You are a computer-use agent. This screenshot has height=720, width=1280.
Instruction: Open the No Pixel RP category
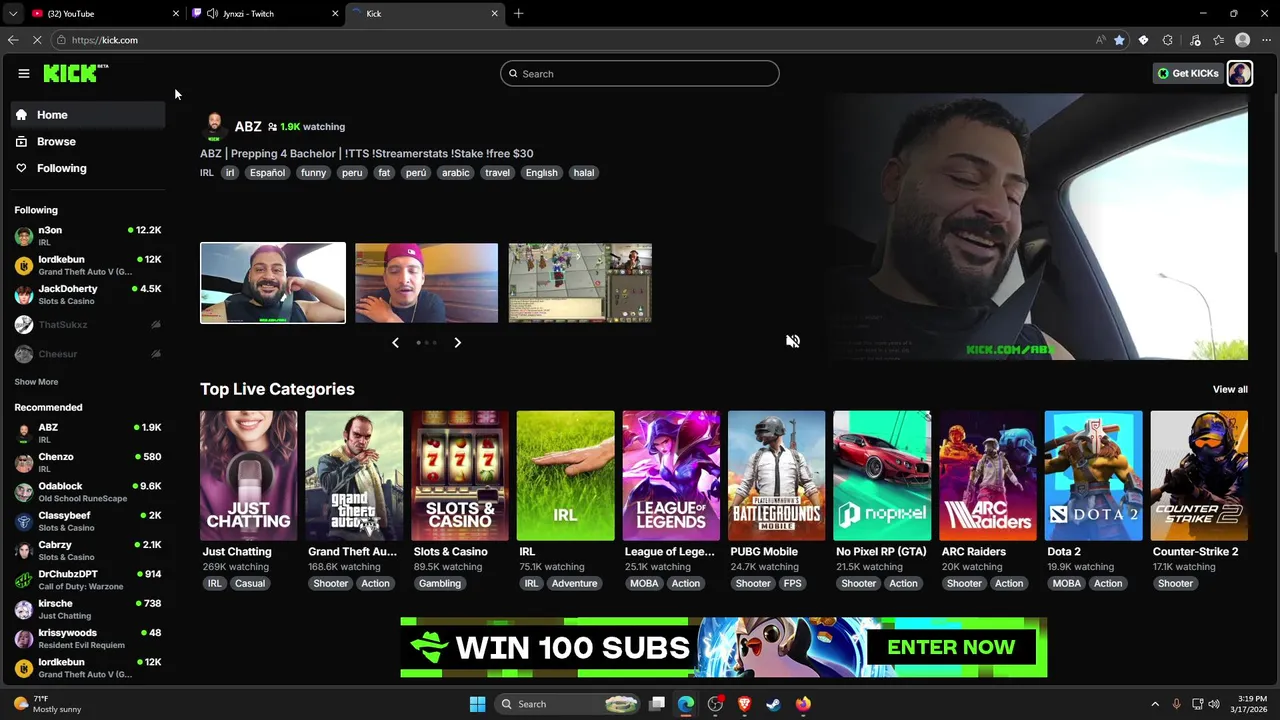(882, 476)
